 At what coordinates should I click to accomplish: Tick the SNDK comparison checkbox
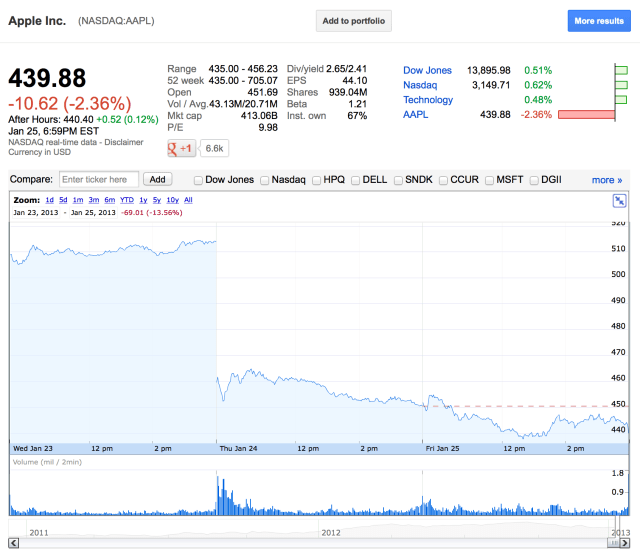[x=398, y=180]
